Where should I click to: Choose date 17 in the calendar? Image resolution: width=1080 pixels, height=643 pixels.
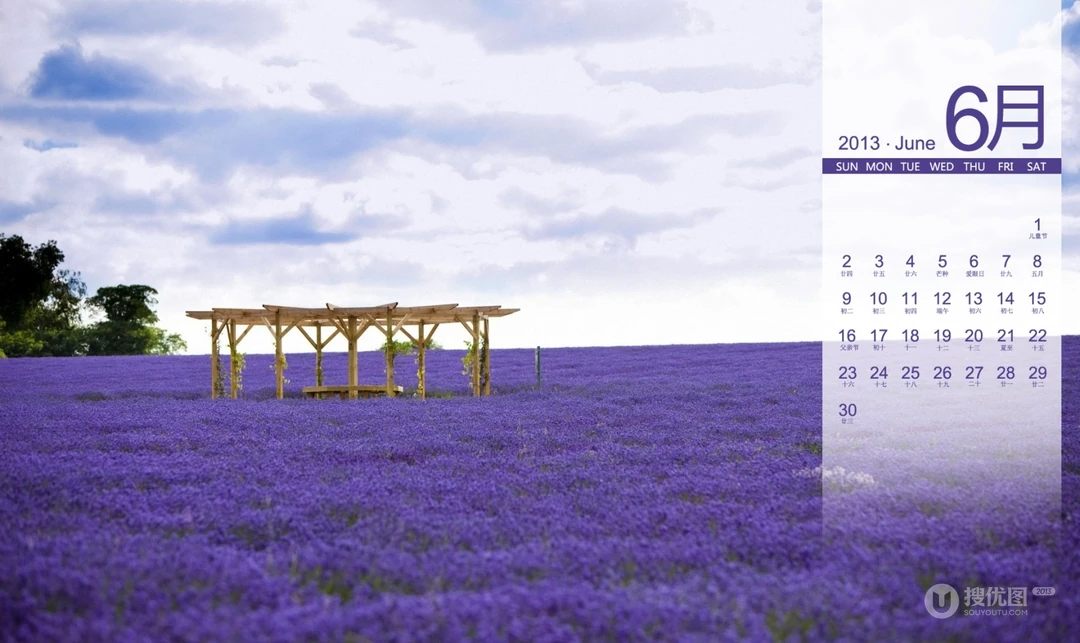[878, 339]
